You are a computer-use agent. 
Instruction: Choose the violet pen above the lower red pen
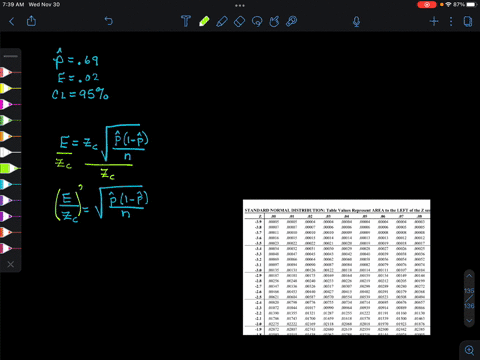tap(10, 216)
